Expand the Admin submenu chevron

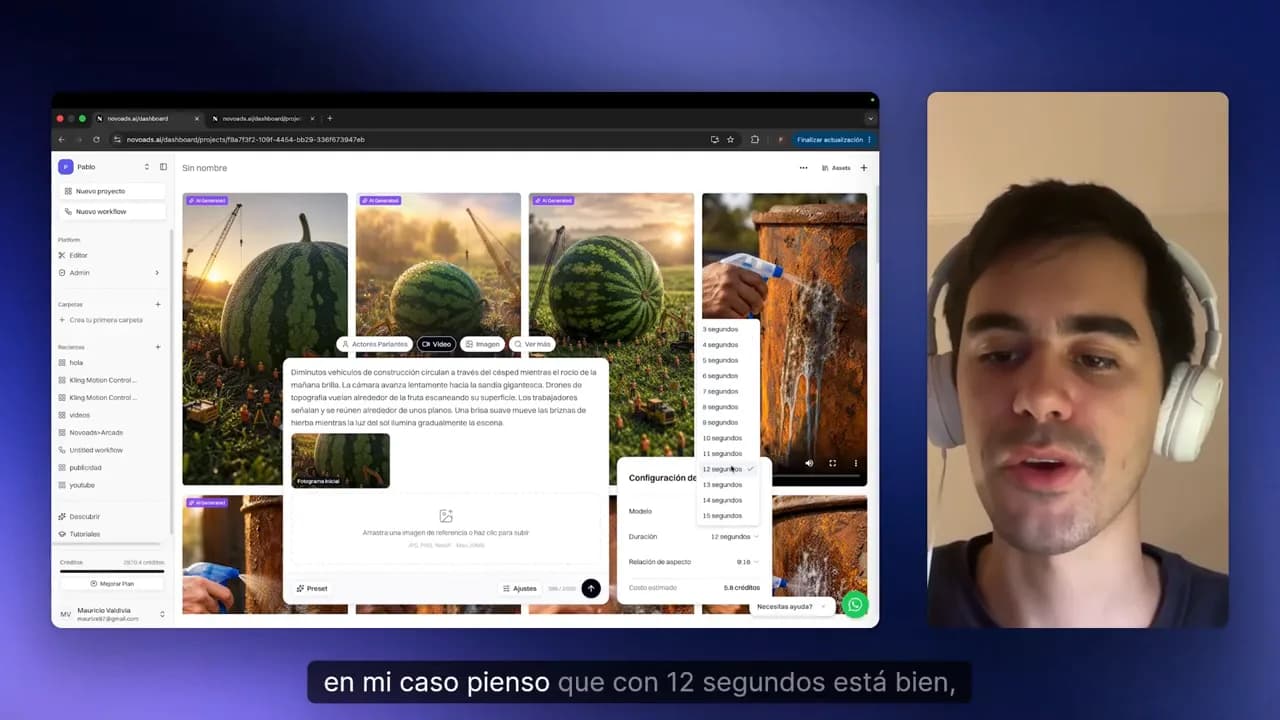[157, 272]
